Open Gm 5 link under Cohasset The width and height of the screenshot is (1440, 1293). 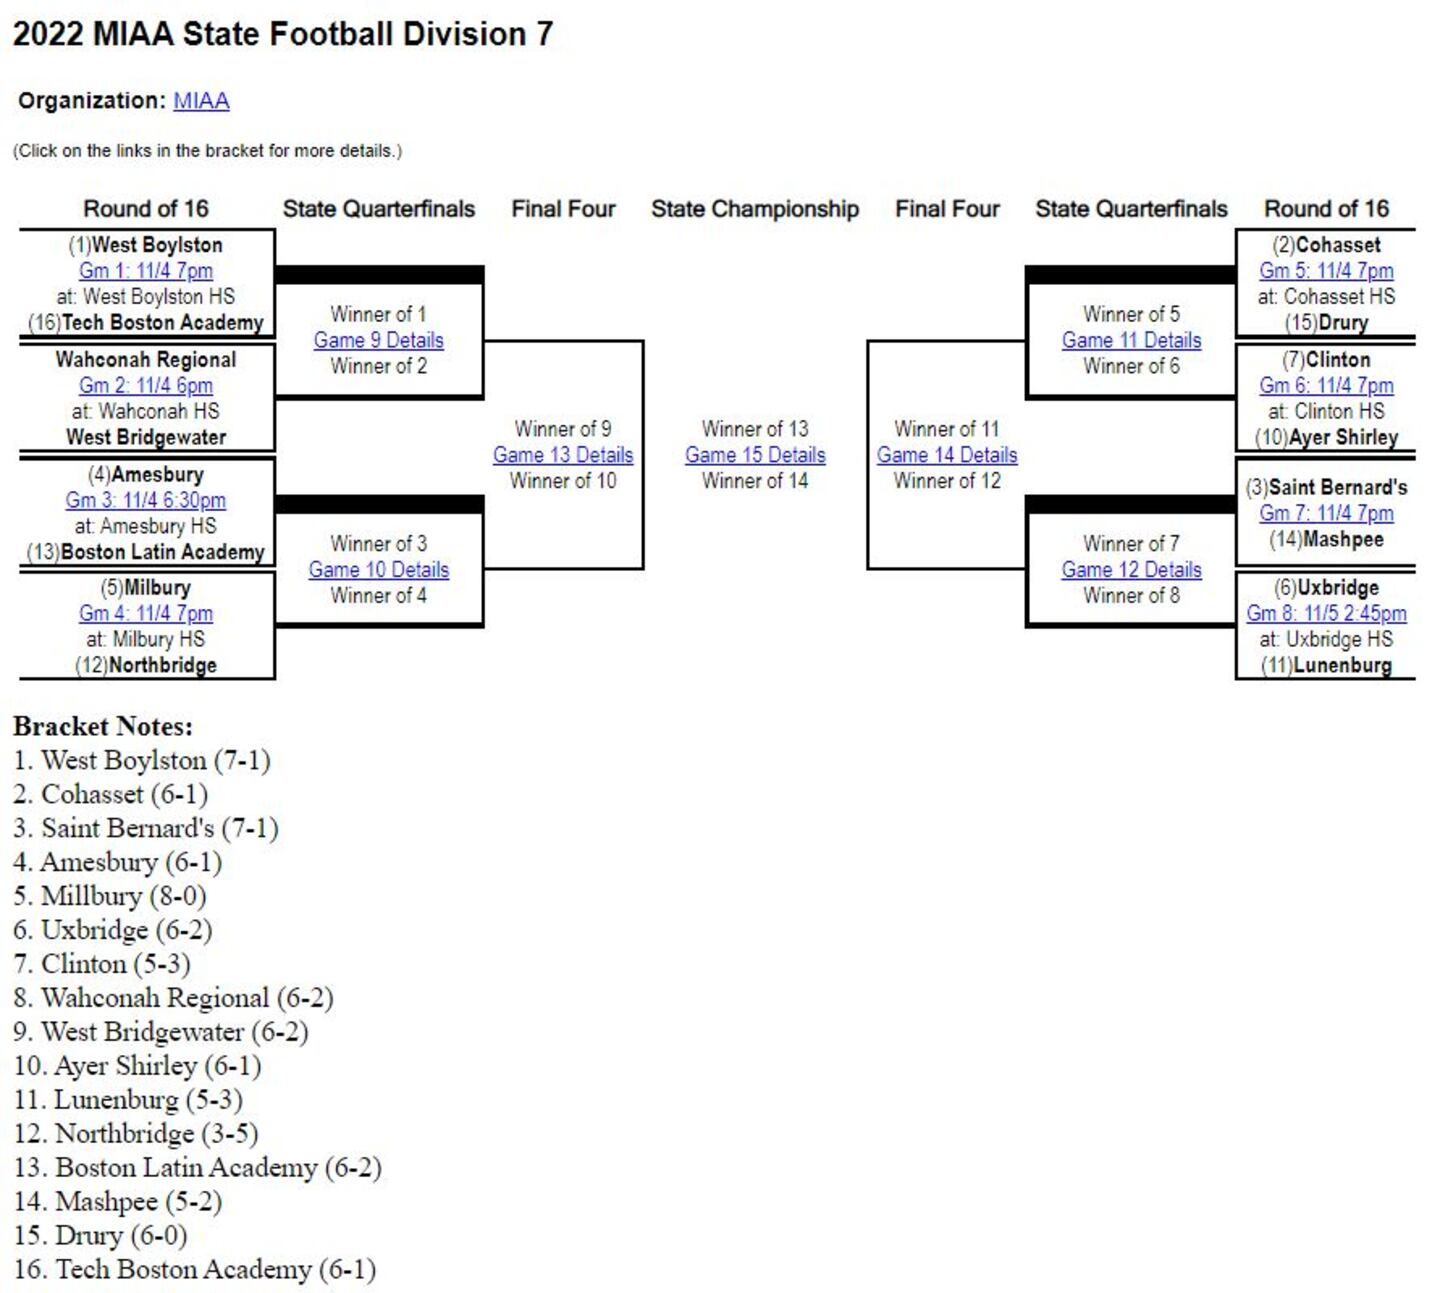1326,271
